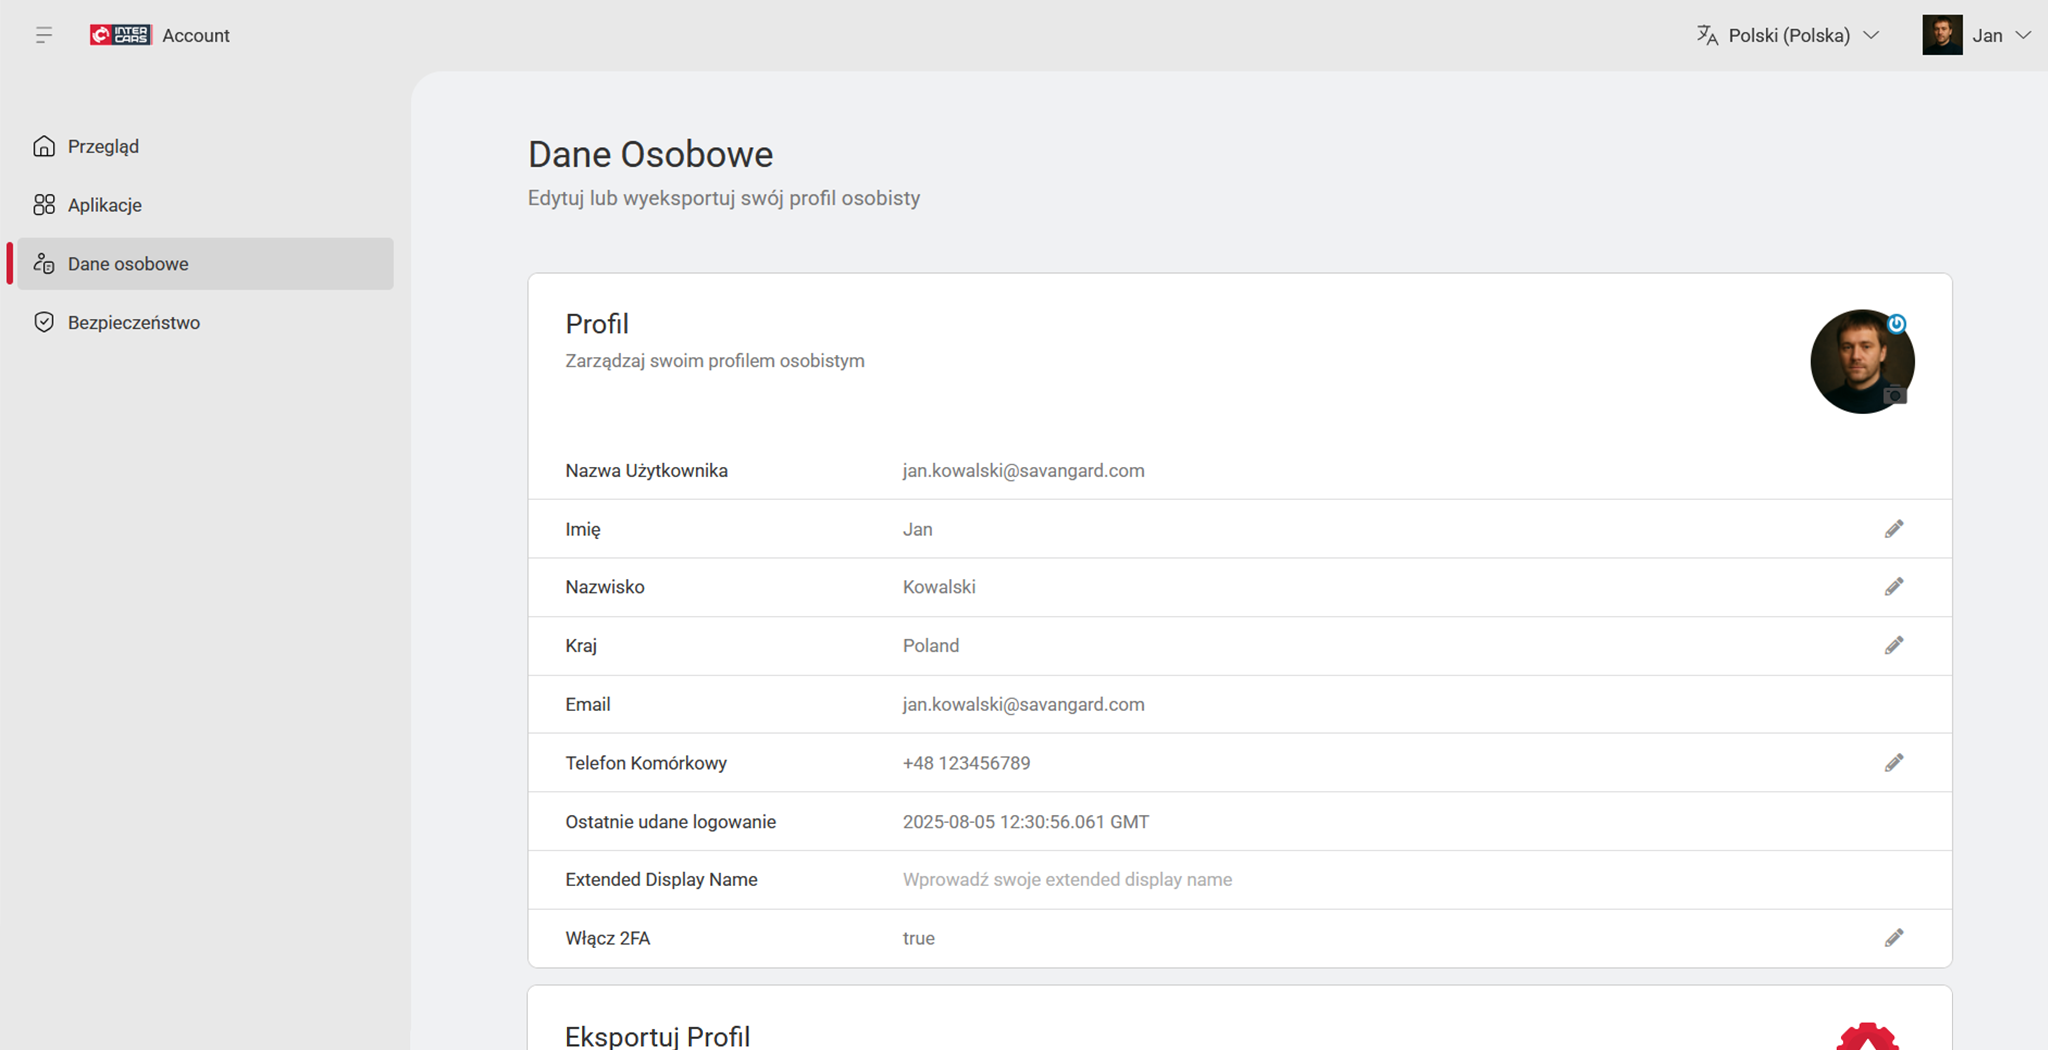Viewport: 2048px width, 1050px height.
Task: Edit the Imię field pencil icon
Action: 1893,529
